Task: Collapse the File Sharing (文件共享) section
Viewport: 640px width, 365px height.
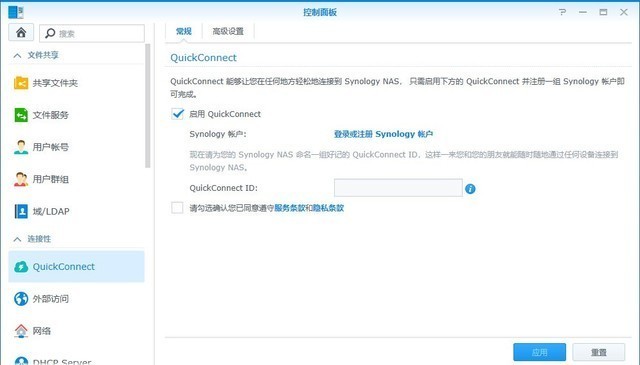Action: (x=17, y=55)
